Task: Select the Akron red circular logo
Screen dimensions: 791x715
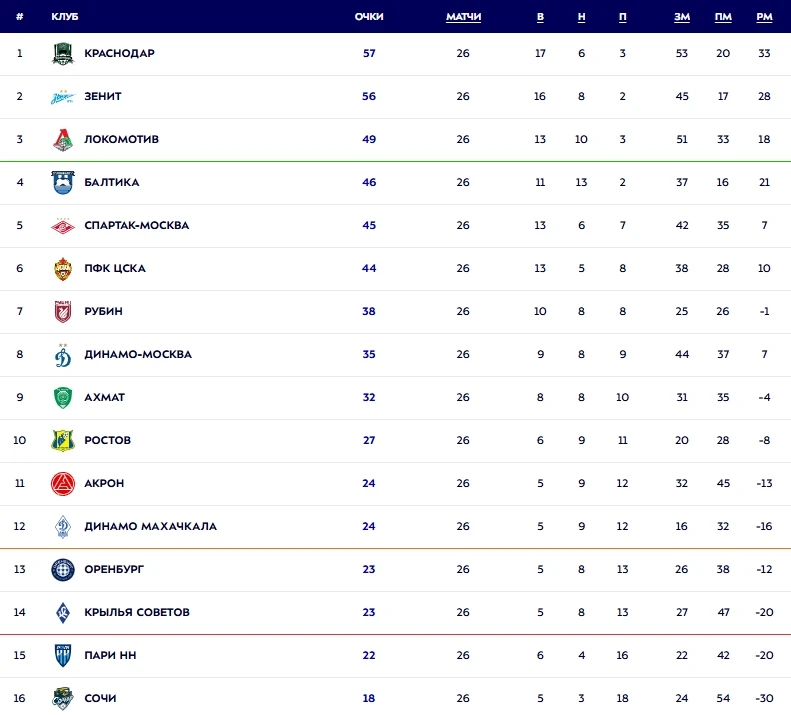Action: click(63, 483)
